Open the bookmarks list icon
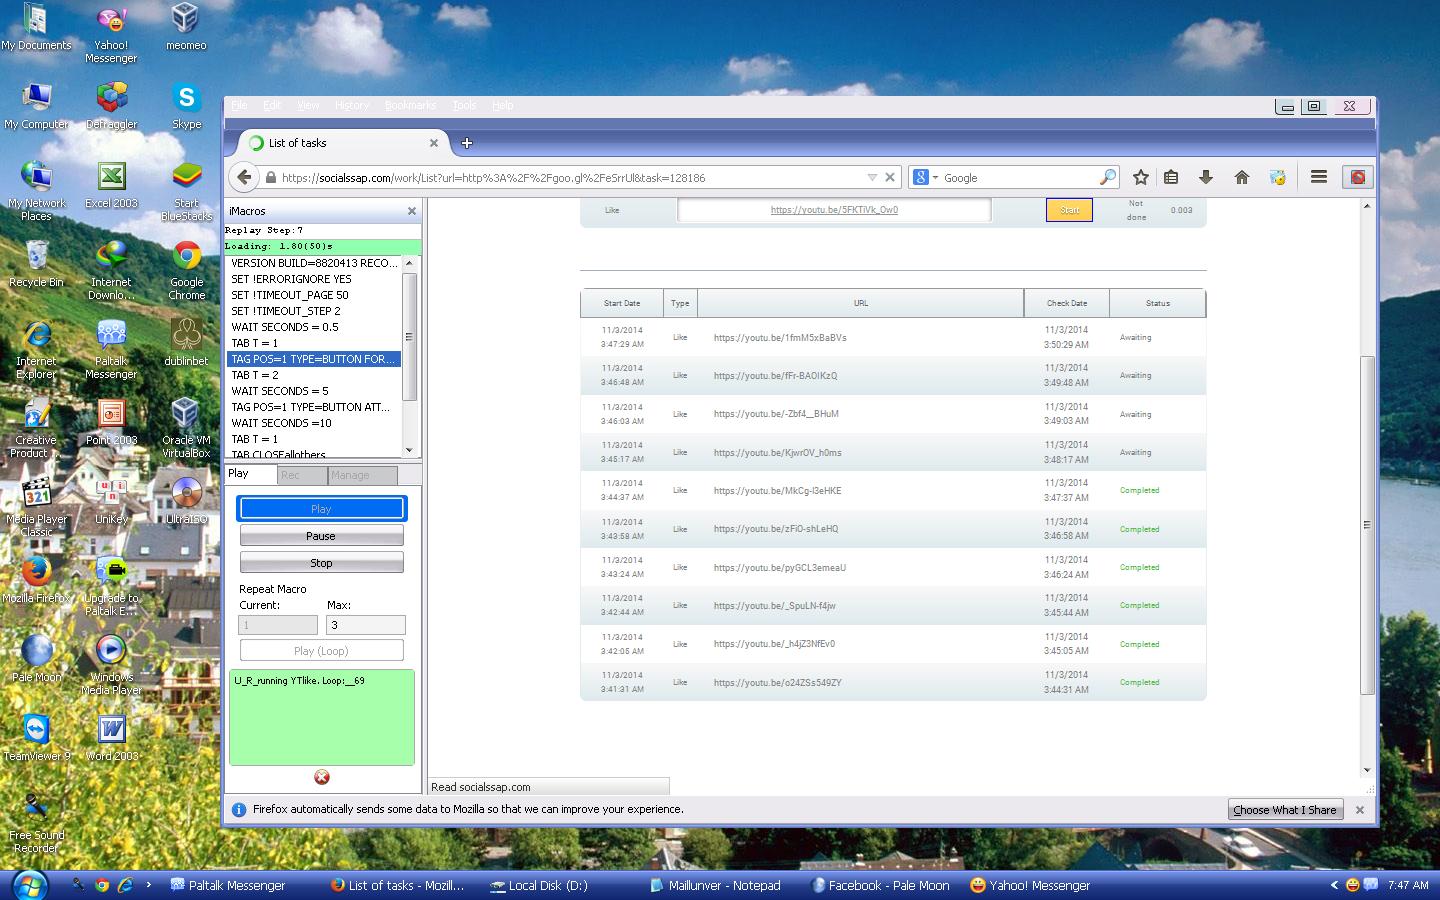This screenshot has height=900, width=1440. point(1171,177)
